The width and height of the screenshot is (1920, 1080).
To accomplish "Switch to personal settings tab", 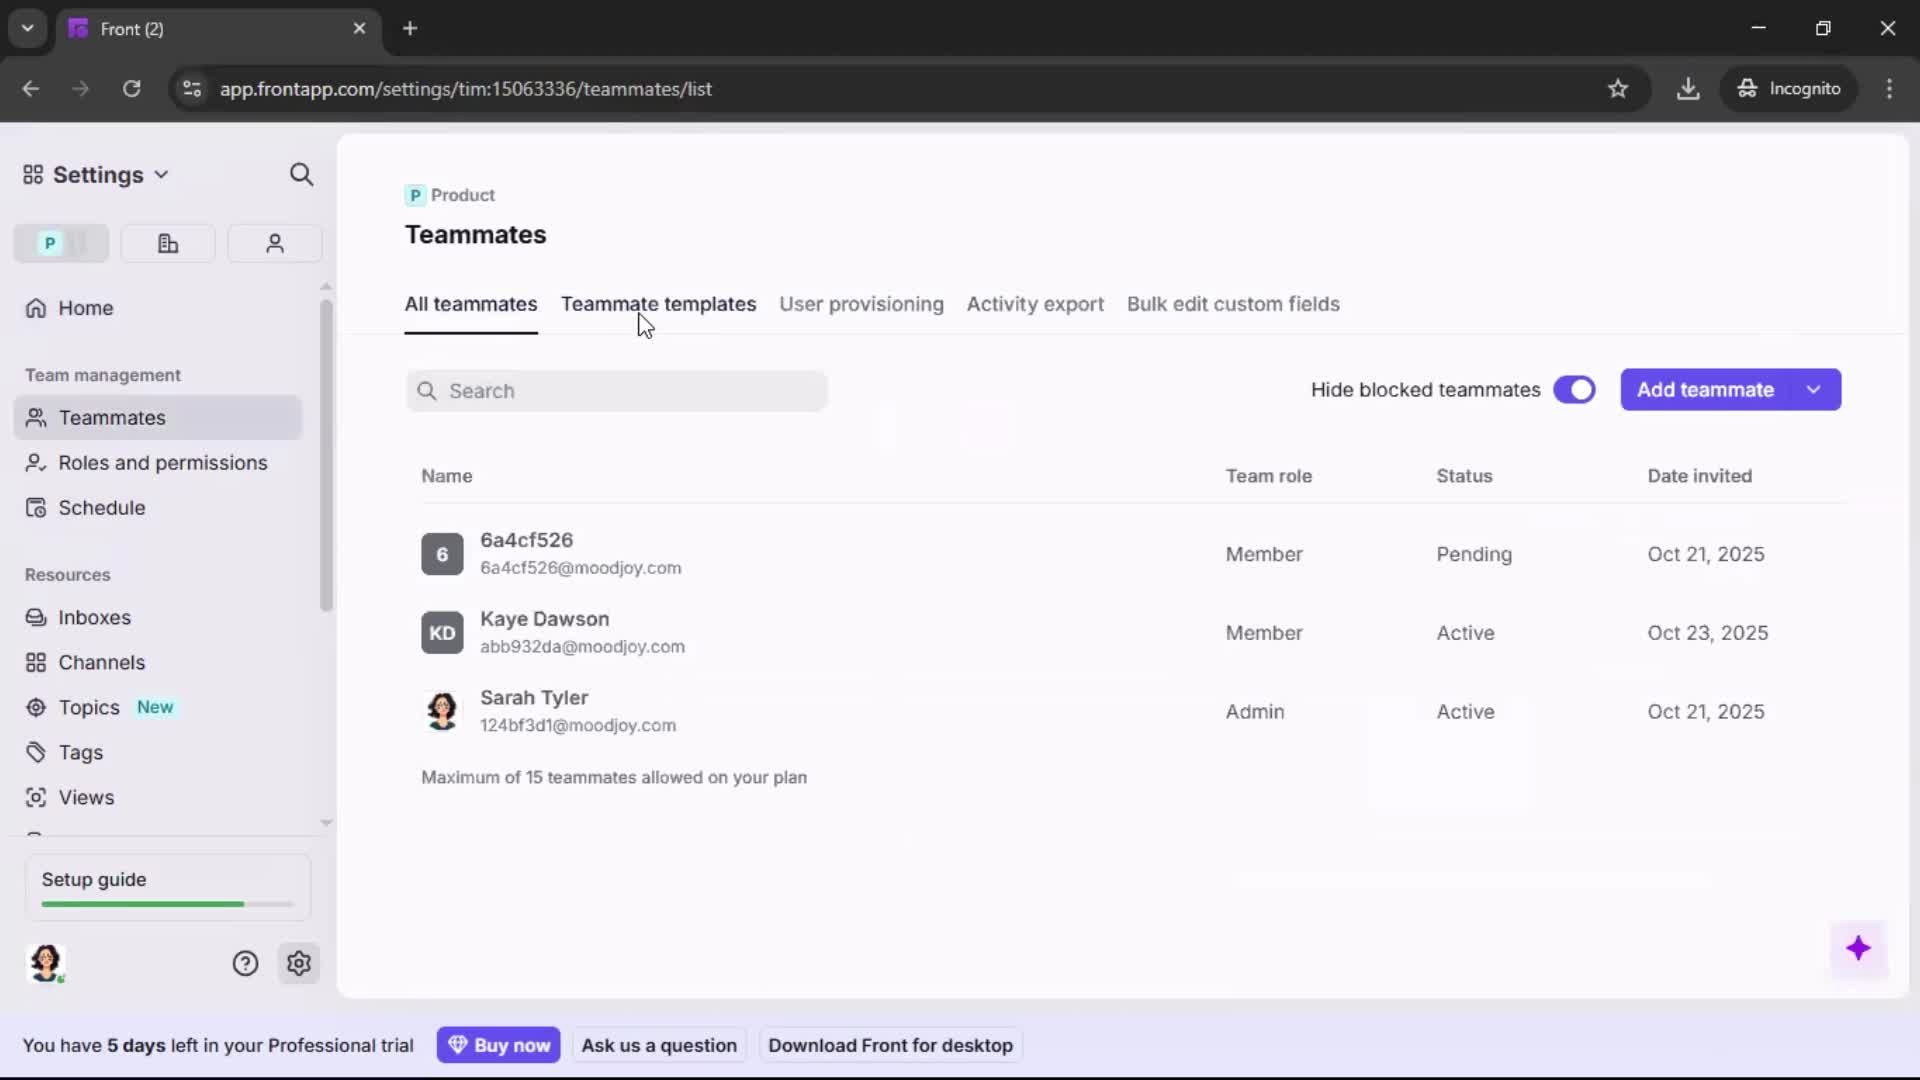I will [275, 243].
